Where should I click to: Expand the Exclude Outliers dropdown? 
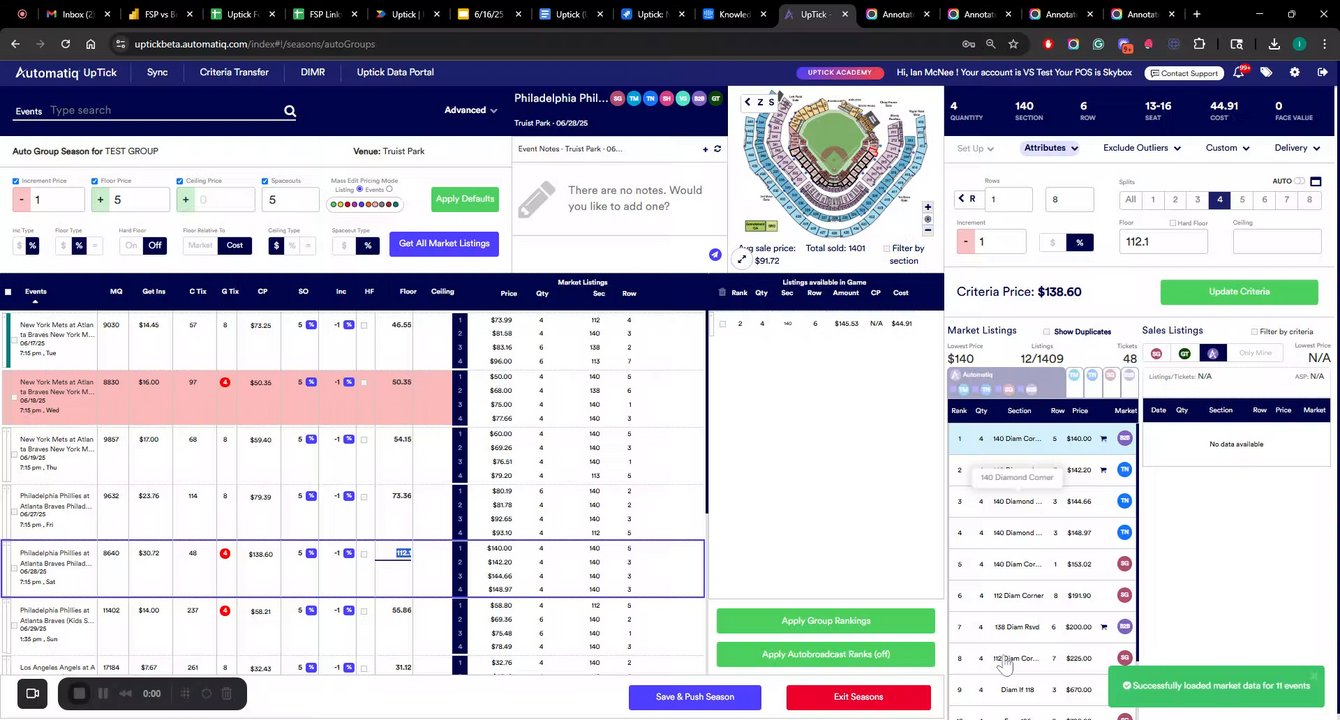coord(1142,148)
